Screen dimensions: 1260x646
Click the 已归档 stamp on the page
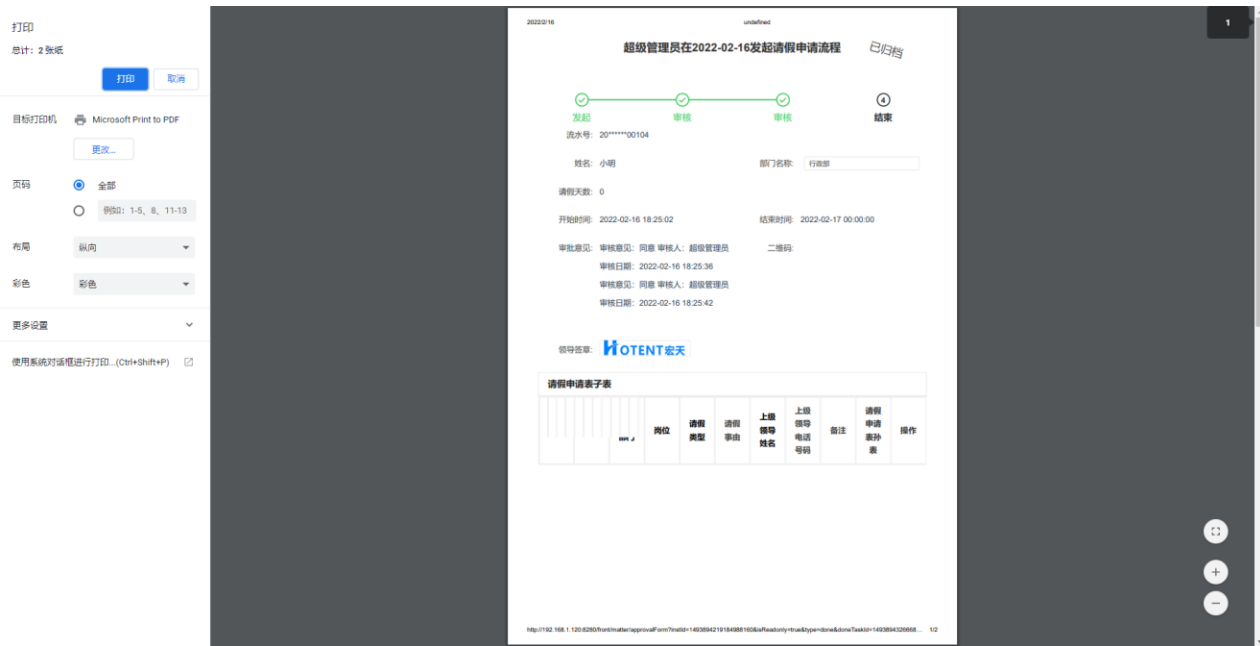click(886, 49)
